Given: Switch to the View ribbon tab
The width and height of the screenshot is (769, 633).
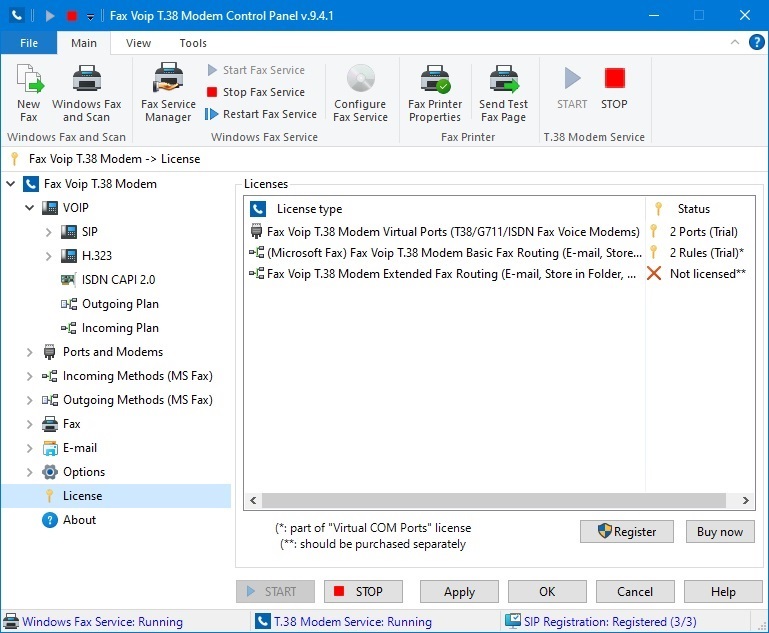Looking at the screenshot, I should [138, 43].
